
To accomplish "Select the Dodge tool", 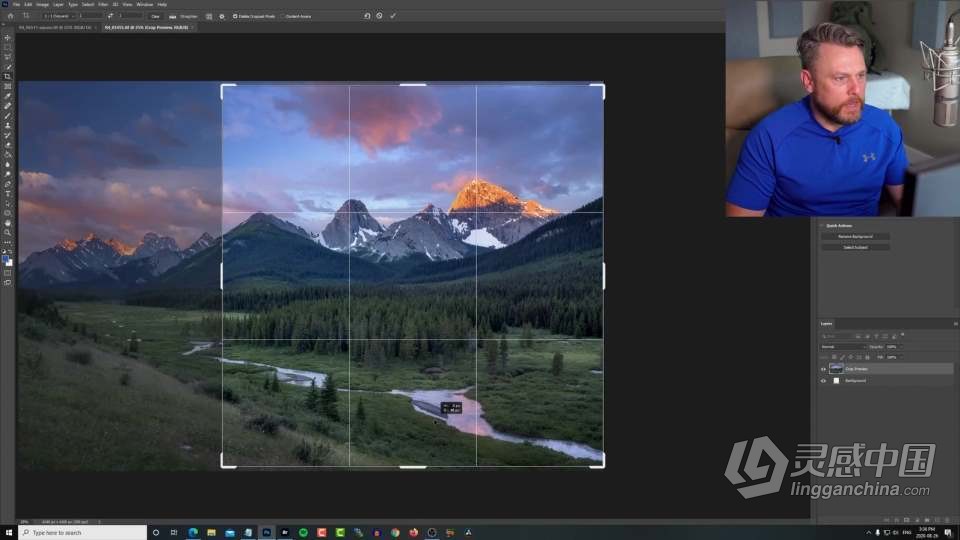I will [7, 174].
